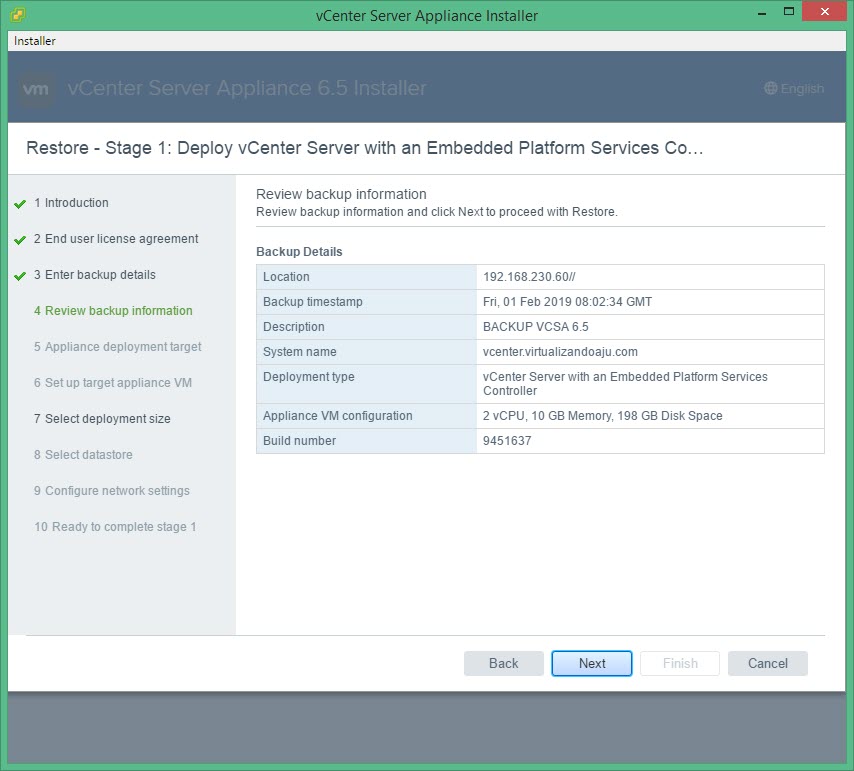Image resolution: width=854 pixels, height=771 pixels.
Task: Click the Back button
Action: point(504,663)
